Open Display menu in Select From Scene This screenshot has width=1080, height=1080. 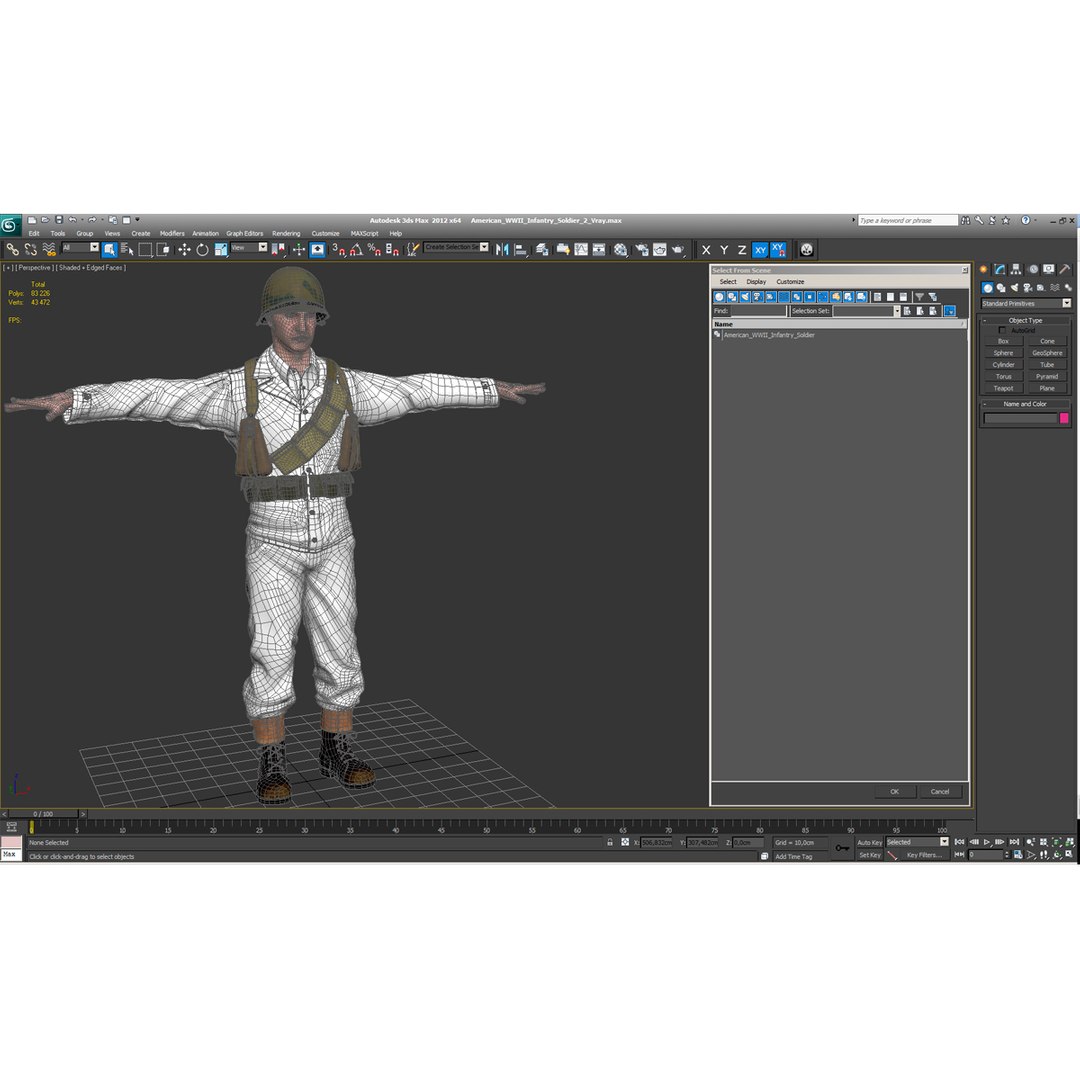(x=756, y=282)
